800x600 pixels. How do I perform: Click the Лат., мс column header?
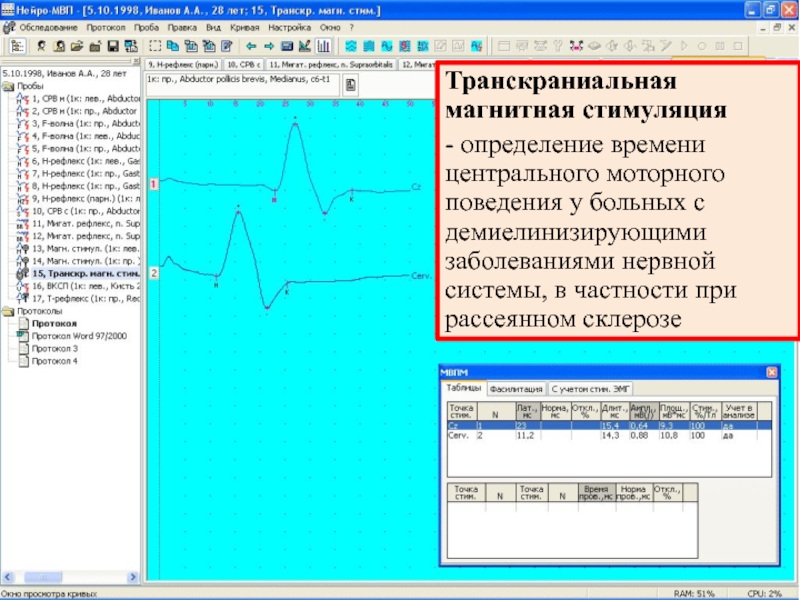coord(527,411)
